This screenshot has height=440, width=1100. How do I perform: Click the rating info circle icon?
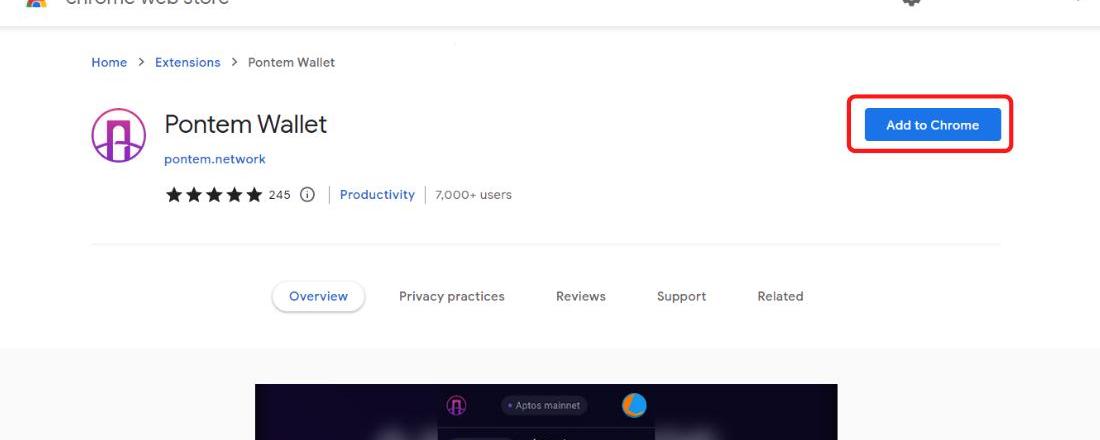click(307, 194)
